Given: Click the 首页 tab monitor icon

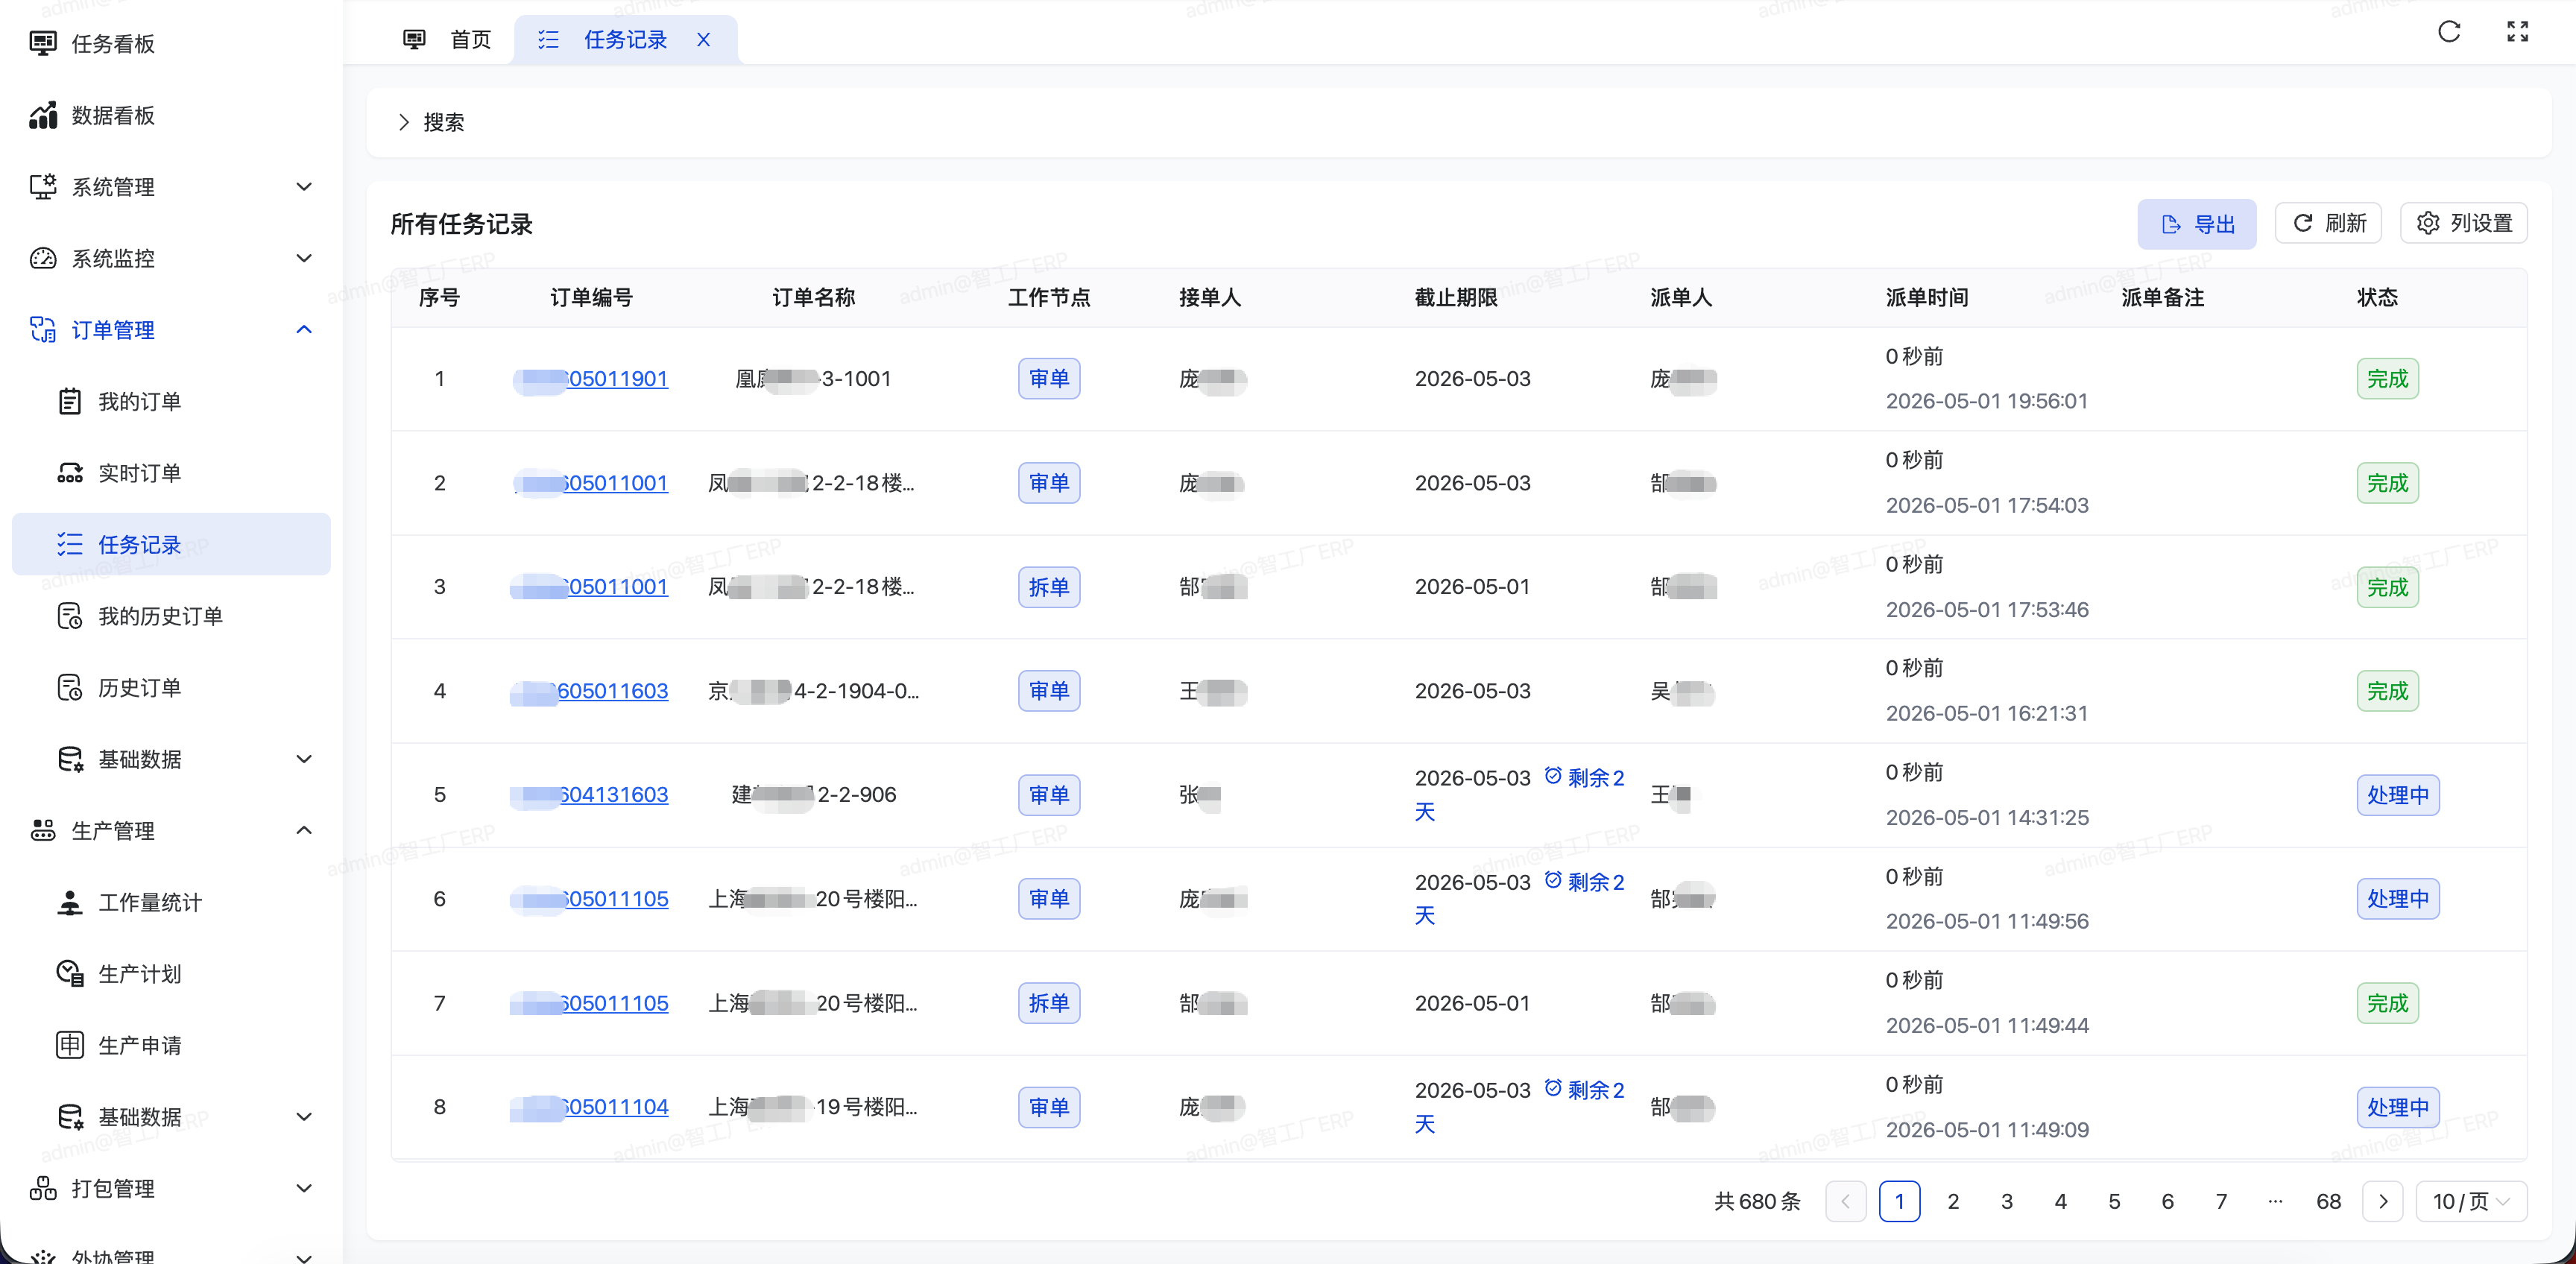Looking at the screenshot, I should tap(414, 40).
